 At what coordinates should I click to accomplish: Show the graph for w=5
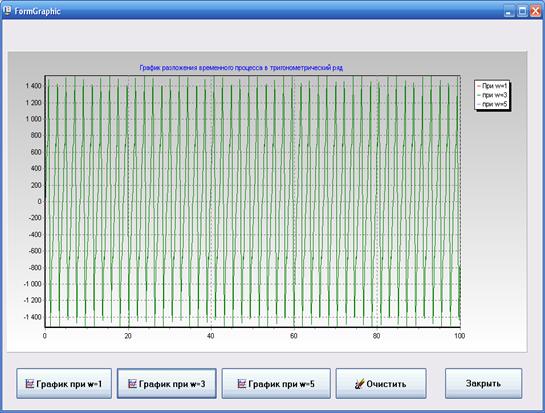point(276,383)
